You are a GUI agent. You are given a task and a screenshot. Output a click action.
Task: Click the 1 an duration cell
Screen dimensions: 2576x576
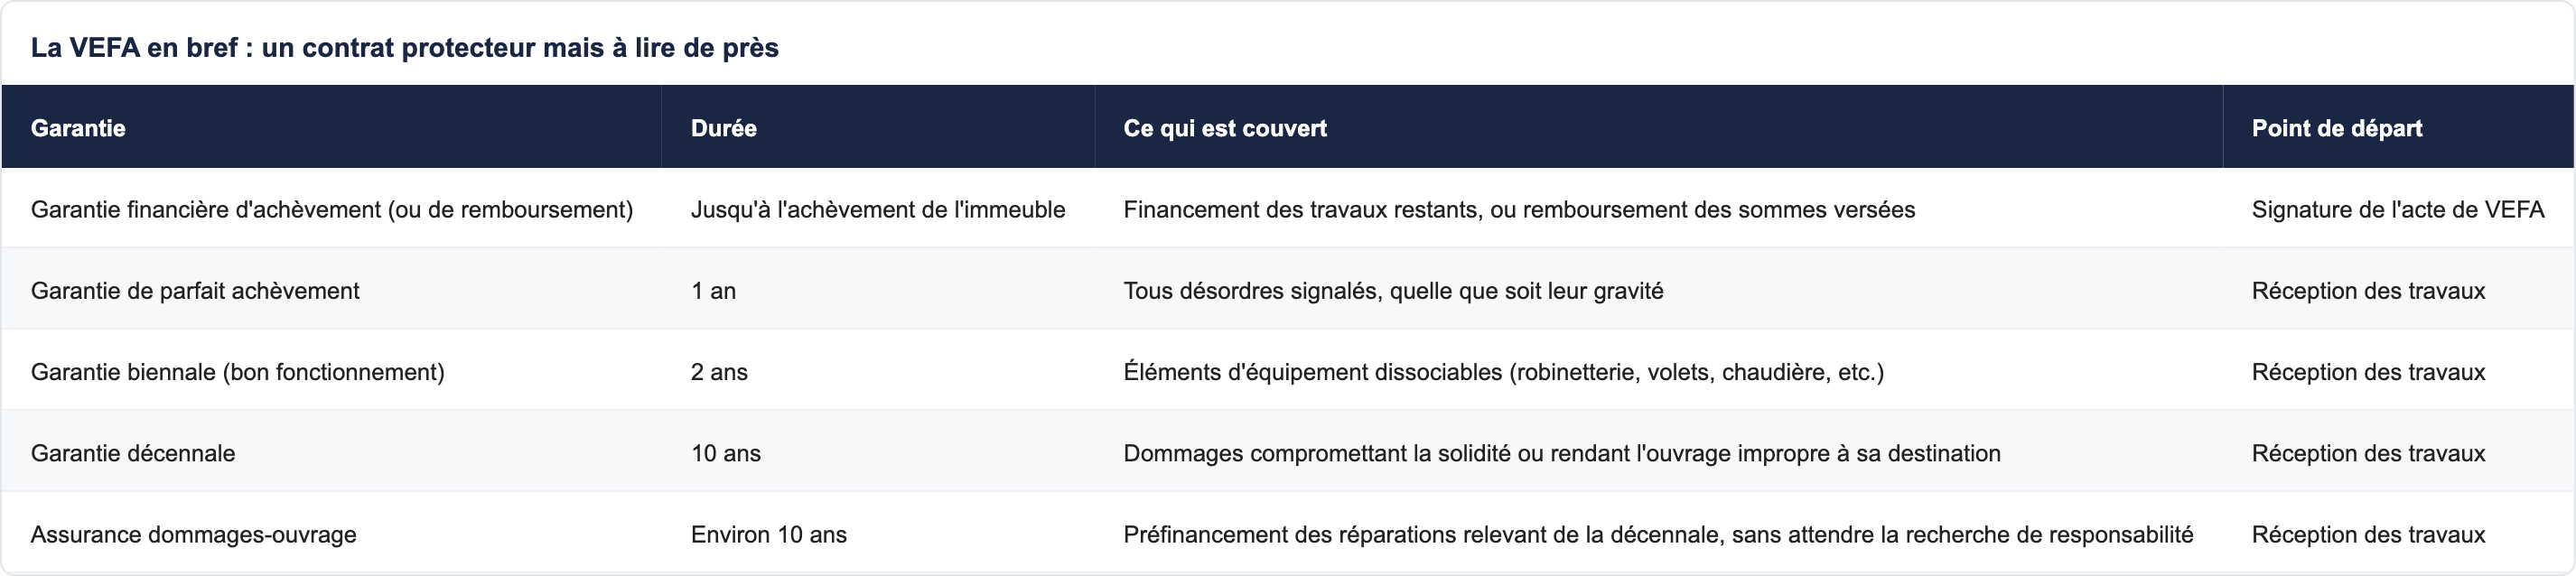click(877, 291)
